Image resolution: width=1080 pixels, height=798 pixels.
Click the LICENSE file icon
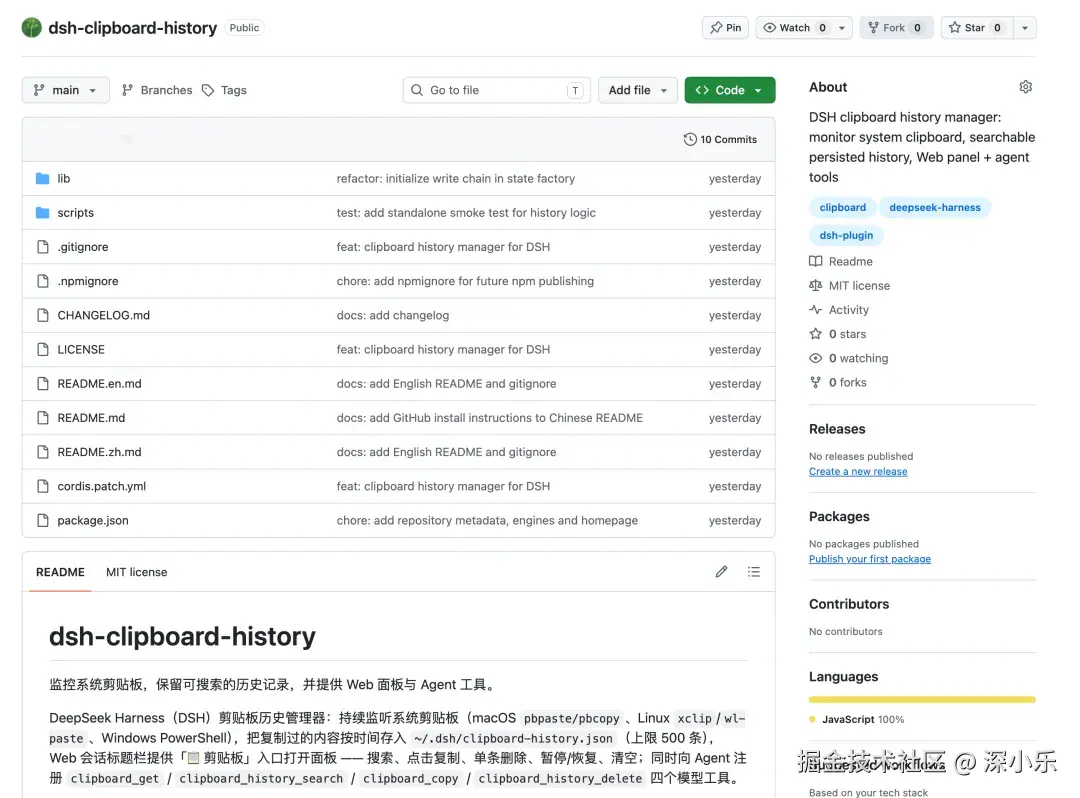click(43, 349)
